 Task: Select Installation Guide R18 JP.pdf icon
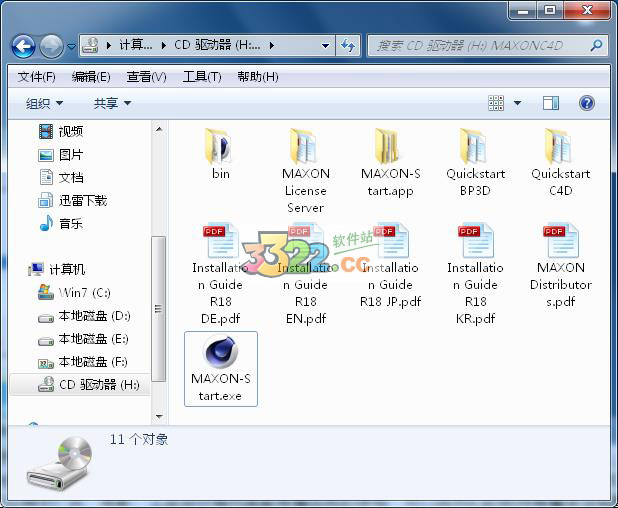pos(390,241)
